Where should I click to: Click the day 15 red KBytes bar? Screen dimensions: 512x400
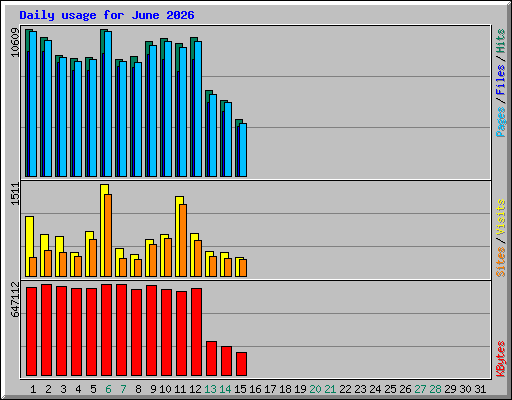click(241, 364)
